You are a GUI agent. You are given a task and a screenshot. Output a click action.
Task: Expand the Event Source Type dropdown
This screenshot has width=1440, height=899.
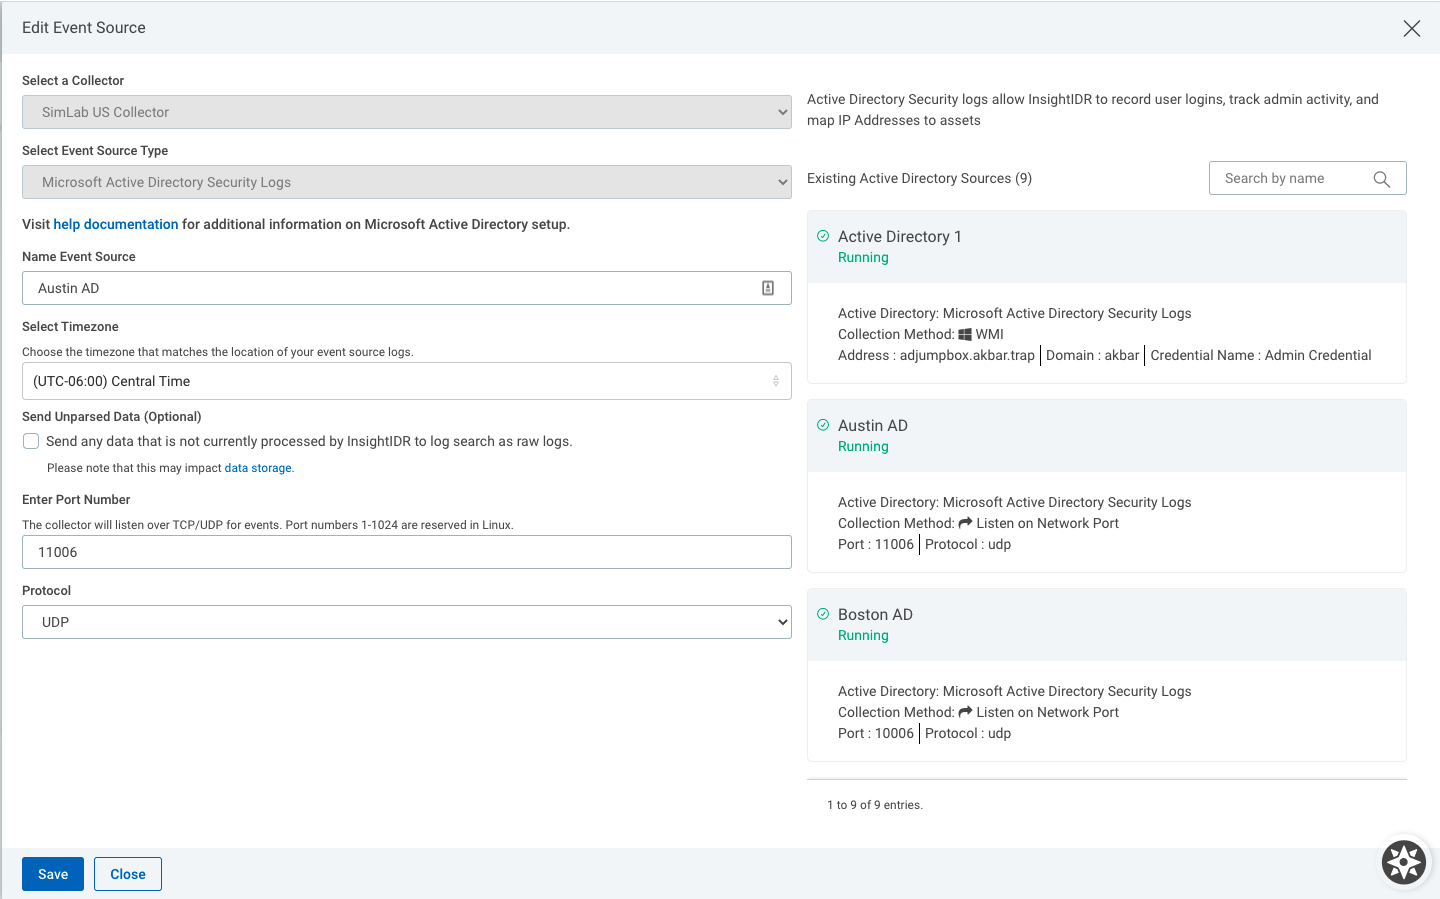pos(406,182)
